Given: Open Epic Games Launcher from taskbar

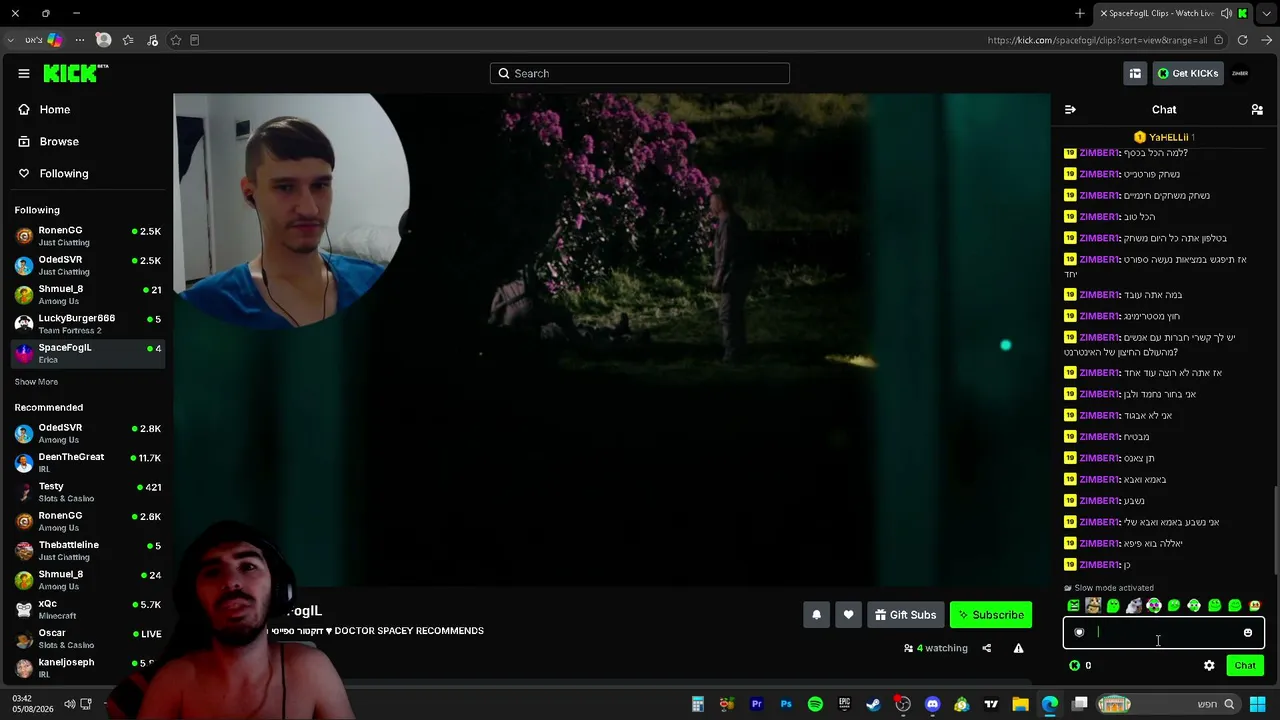Looking at the screenshot, I should click(x=844, y=704).
